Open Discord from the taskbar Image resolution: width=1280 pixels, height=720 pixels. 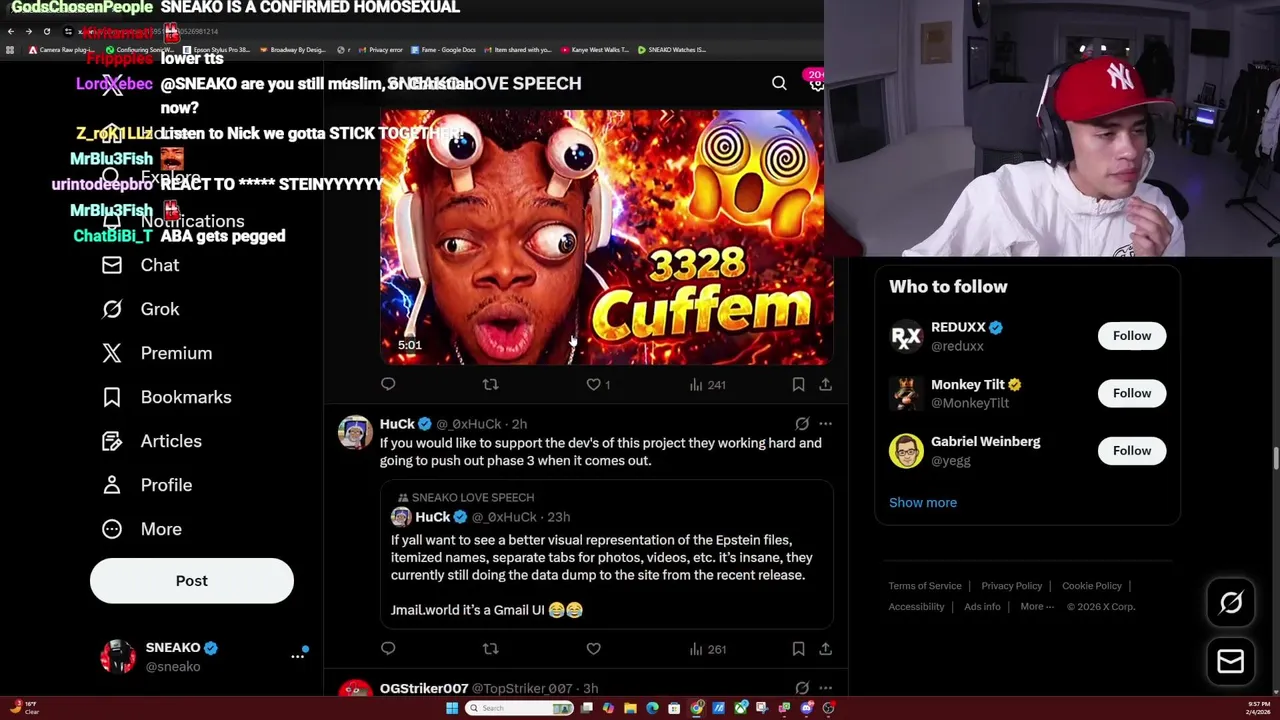[807, 708]
